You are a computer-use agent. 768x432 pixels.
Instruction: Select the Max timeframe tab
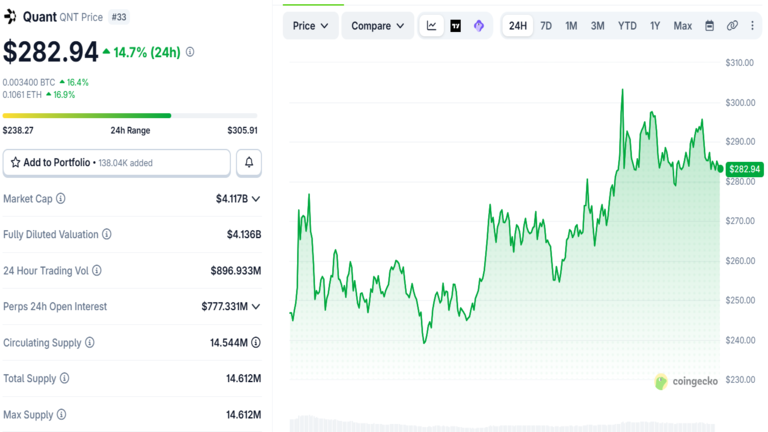coord(682,25)
